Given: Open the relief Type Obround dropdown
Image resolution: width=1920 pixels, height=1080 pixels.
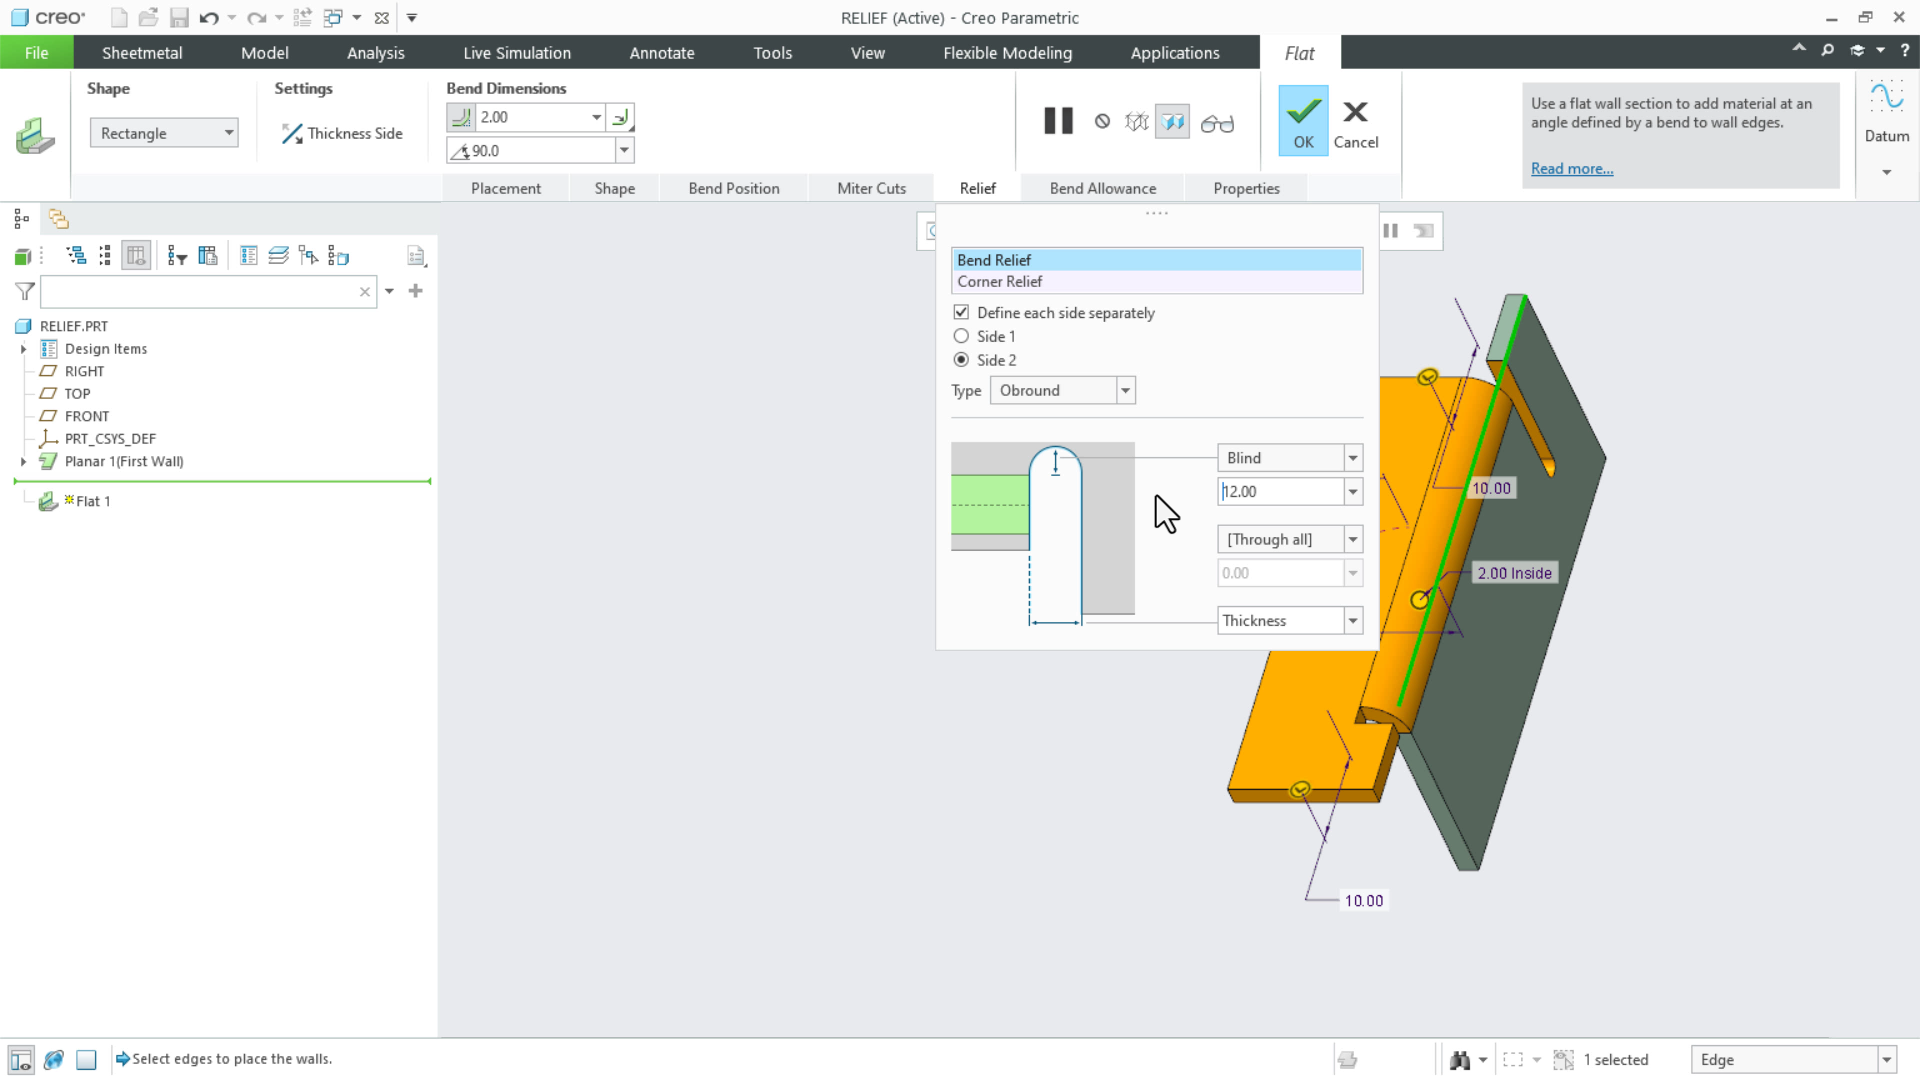Looking at the screenshot, I should 1125,390.
